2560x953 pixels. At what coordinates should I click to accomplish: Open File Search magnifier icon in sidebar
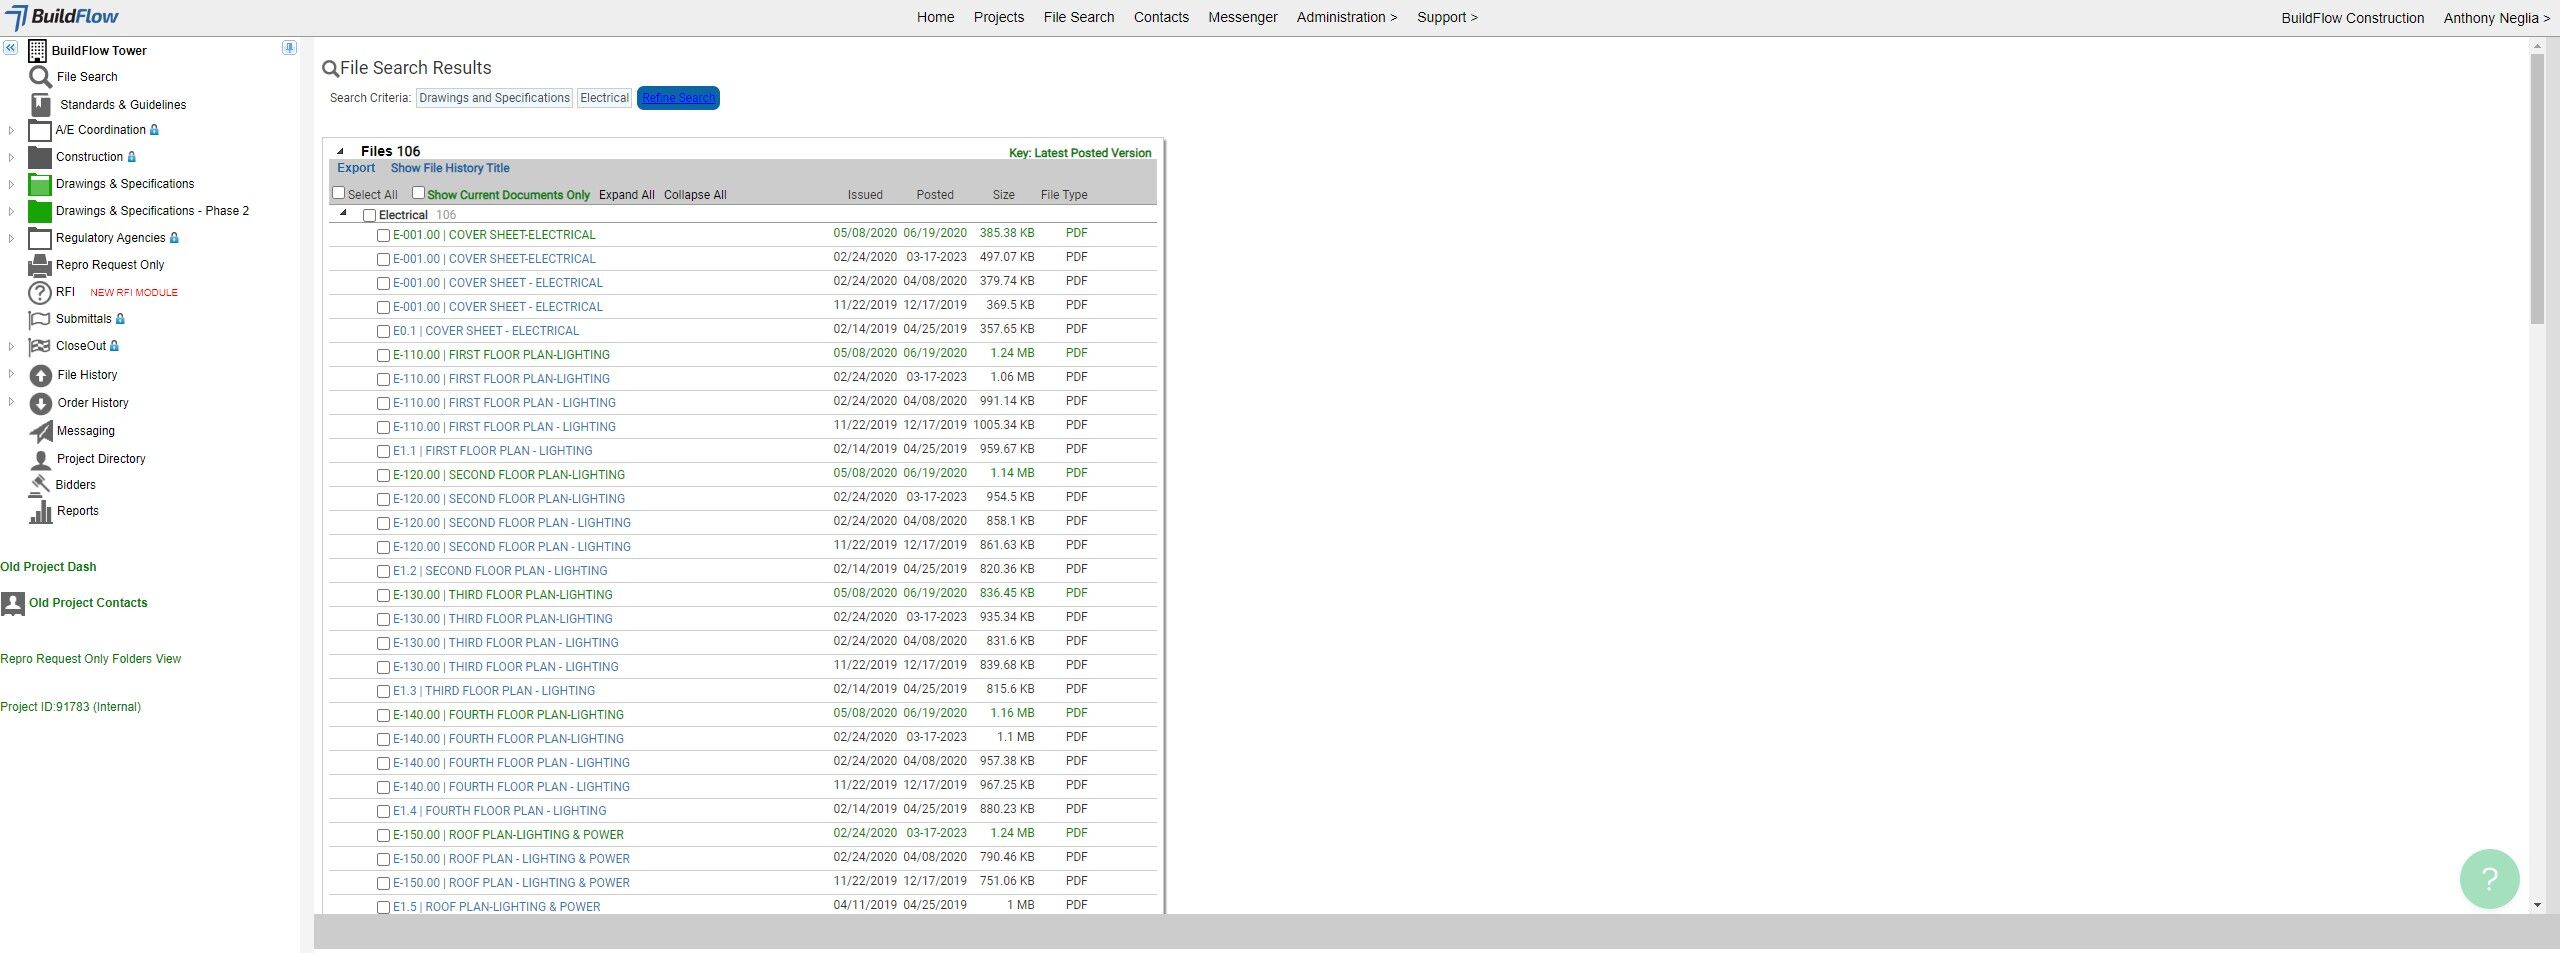click(x=40, y=77)
